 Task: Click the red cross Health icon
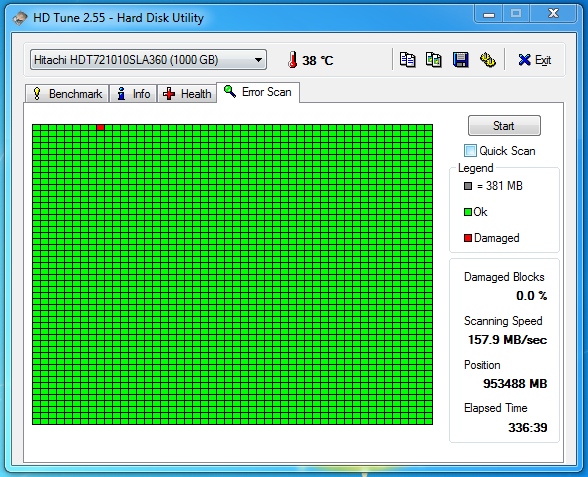pos(169,94)
